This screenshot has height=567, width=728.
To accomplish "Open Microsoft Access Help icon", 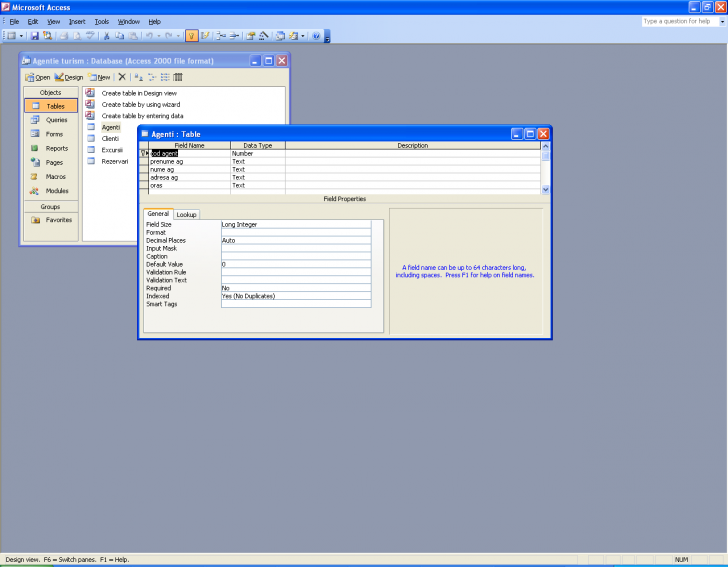I will pyautogui.click(x=316, y=36).
